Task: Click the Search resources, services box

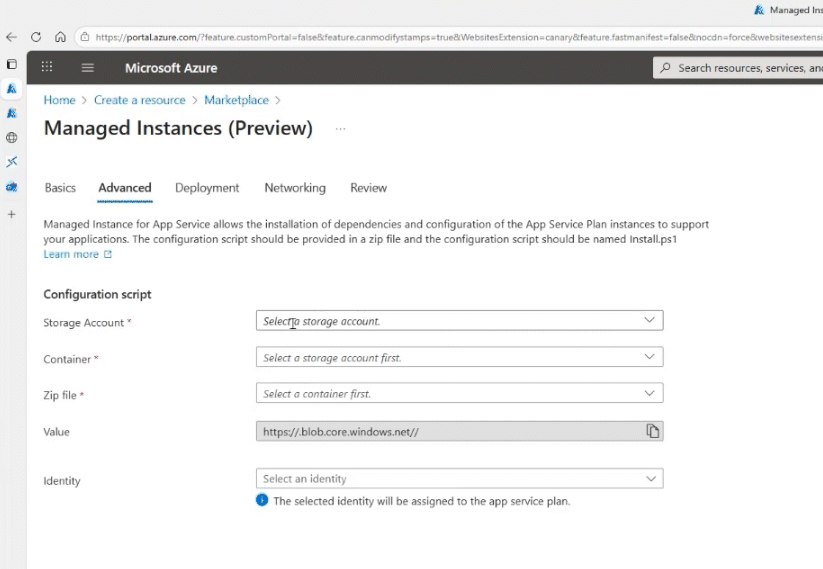Action: tap(738, 68)
